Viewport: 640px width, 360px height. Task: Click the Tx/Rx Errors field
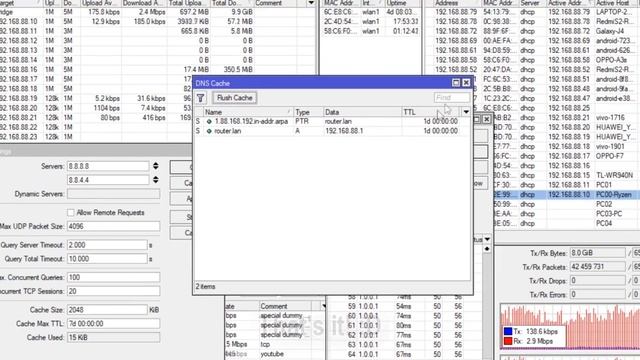[598, 295]
